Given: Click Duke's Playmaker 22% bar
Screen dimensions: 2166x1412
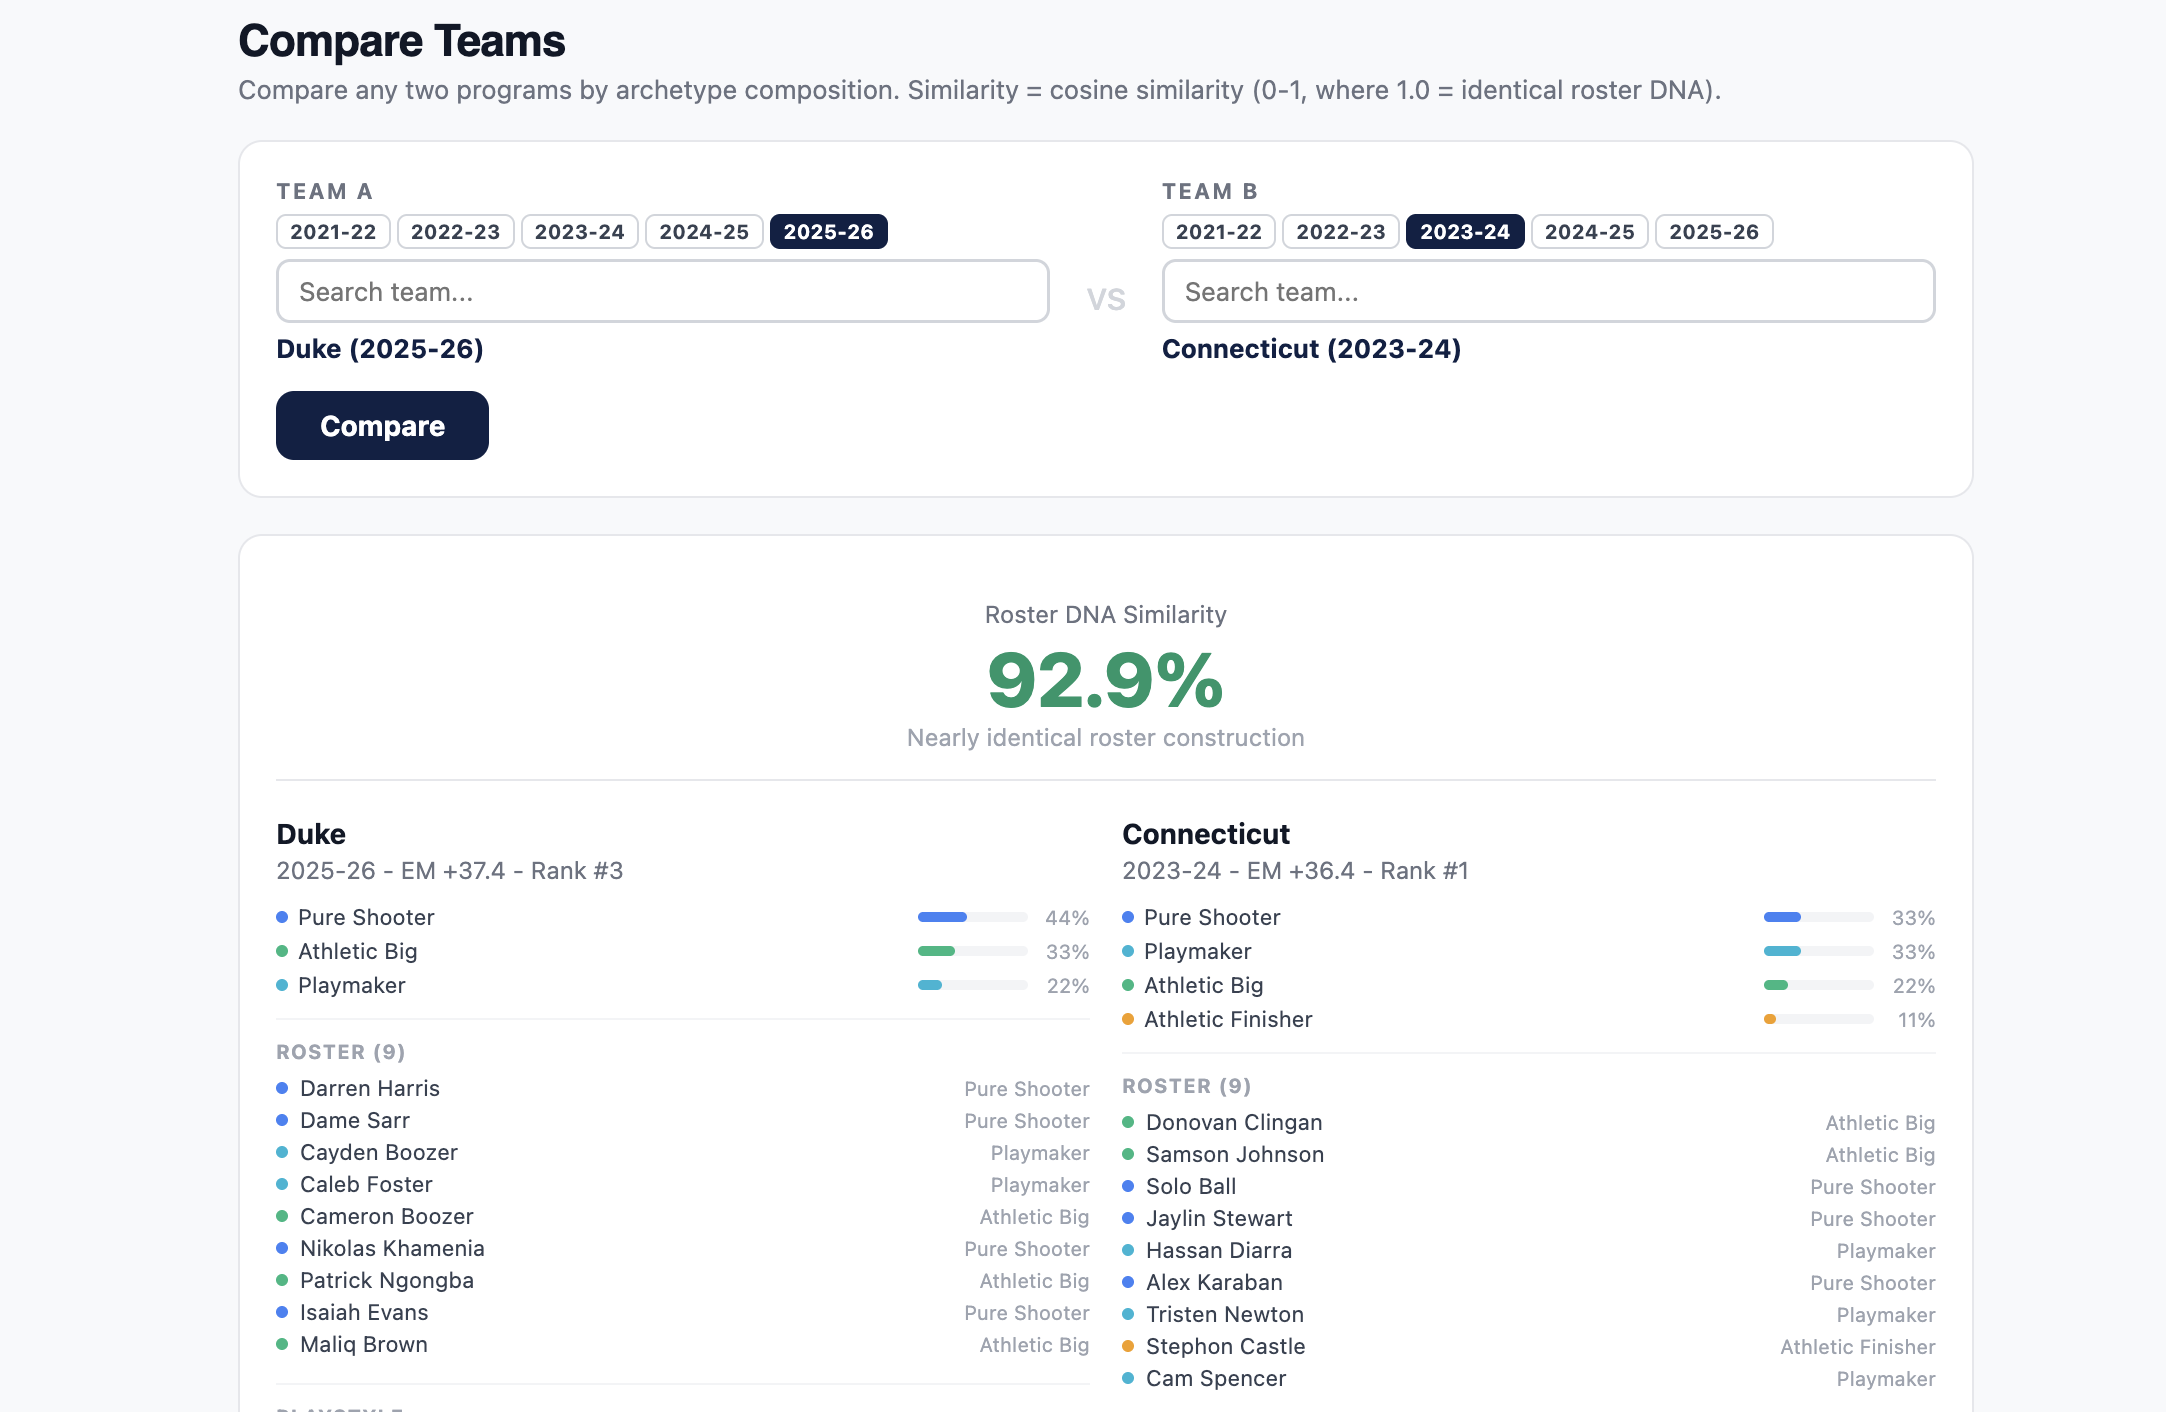Looking at the screenshot, I should point(972,985).
